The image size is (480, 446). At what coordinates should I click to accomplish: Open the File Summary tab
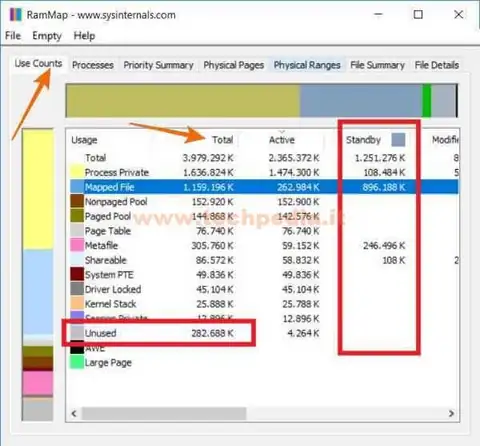(x=377, y=65)
